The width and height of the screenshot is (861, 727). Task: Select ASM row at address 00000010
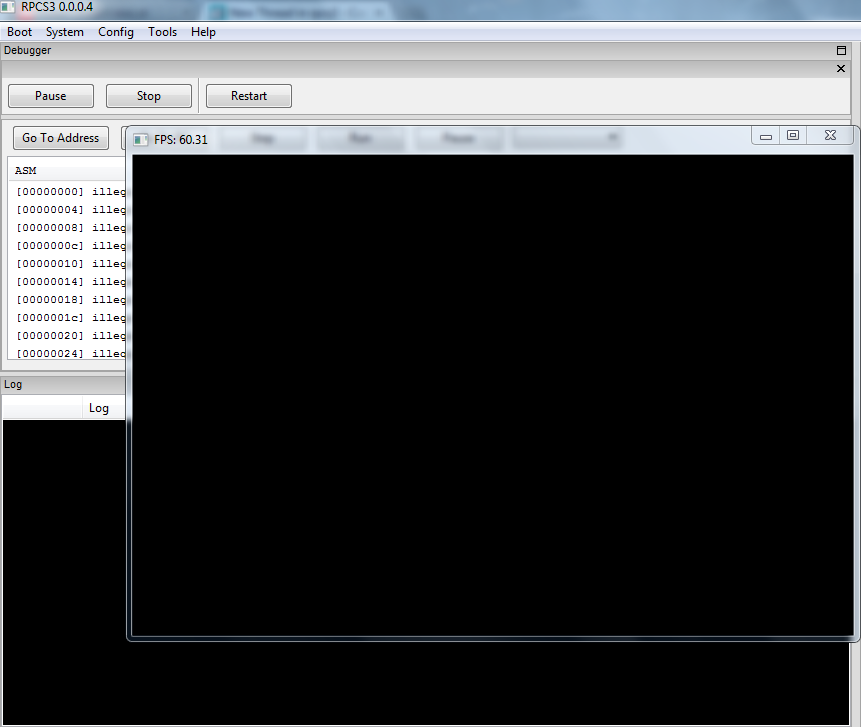coord(70,263)
